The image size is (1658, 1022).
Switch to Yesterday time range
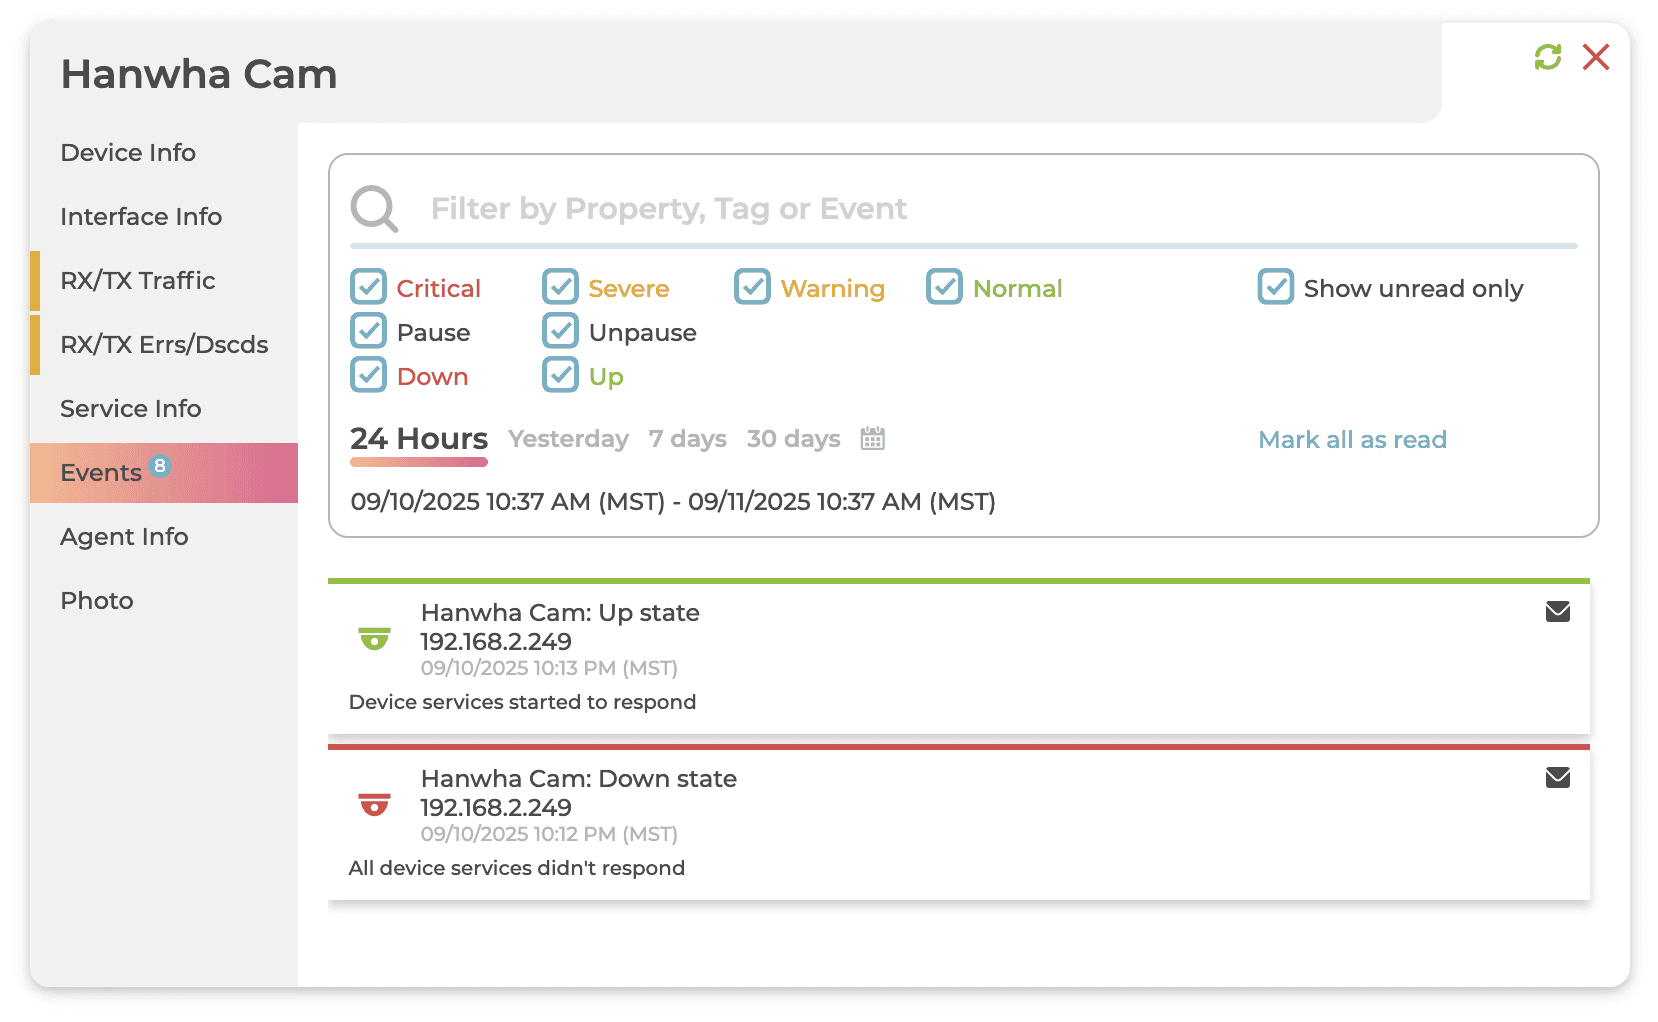(568, 439)
